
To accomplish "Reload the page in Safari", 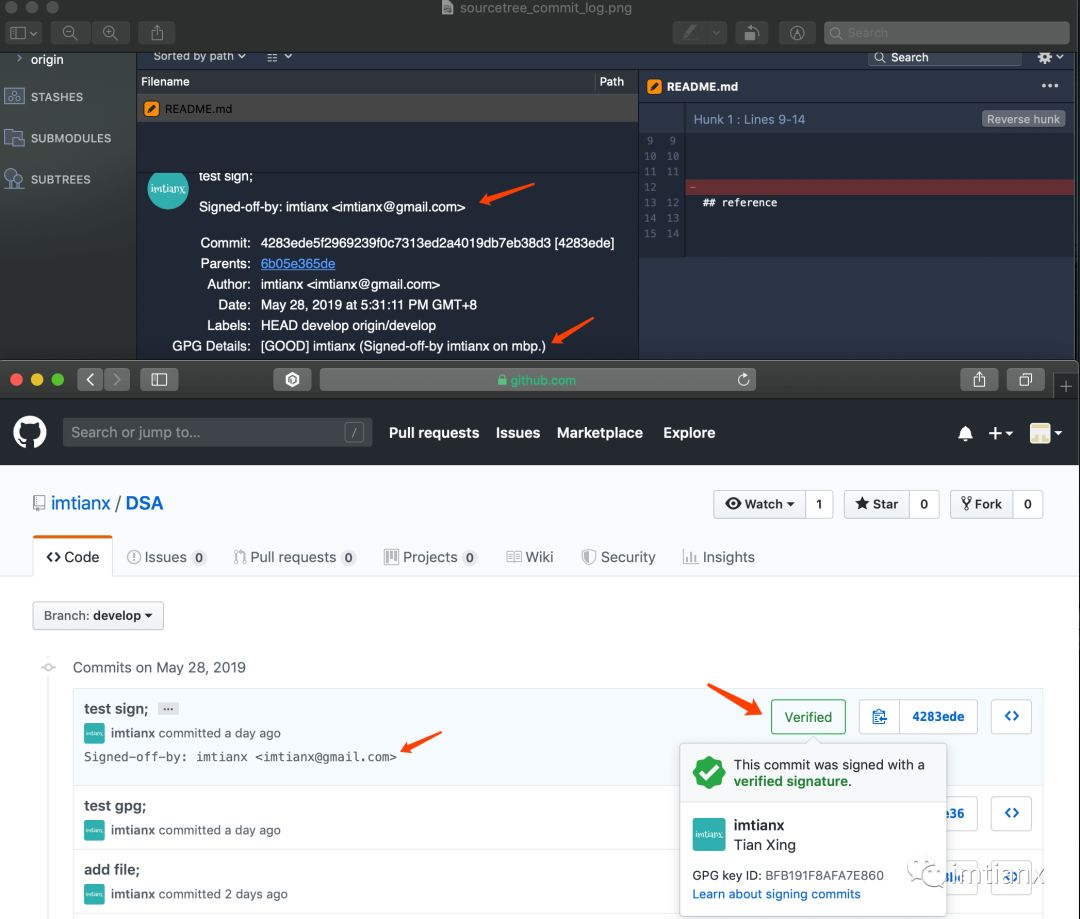I will click(743, 380).
